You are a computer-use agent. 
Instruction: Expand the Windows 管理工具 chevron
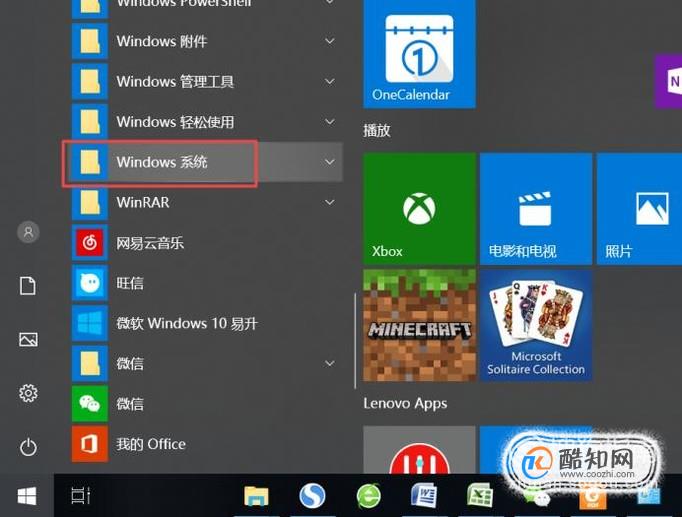(330, 82)
